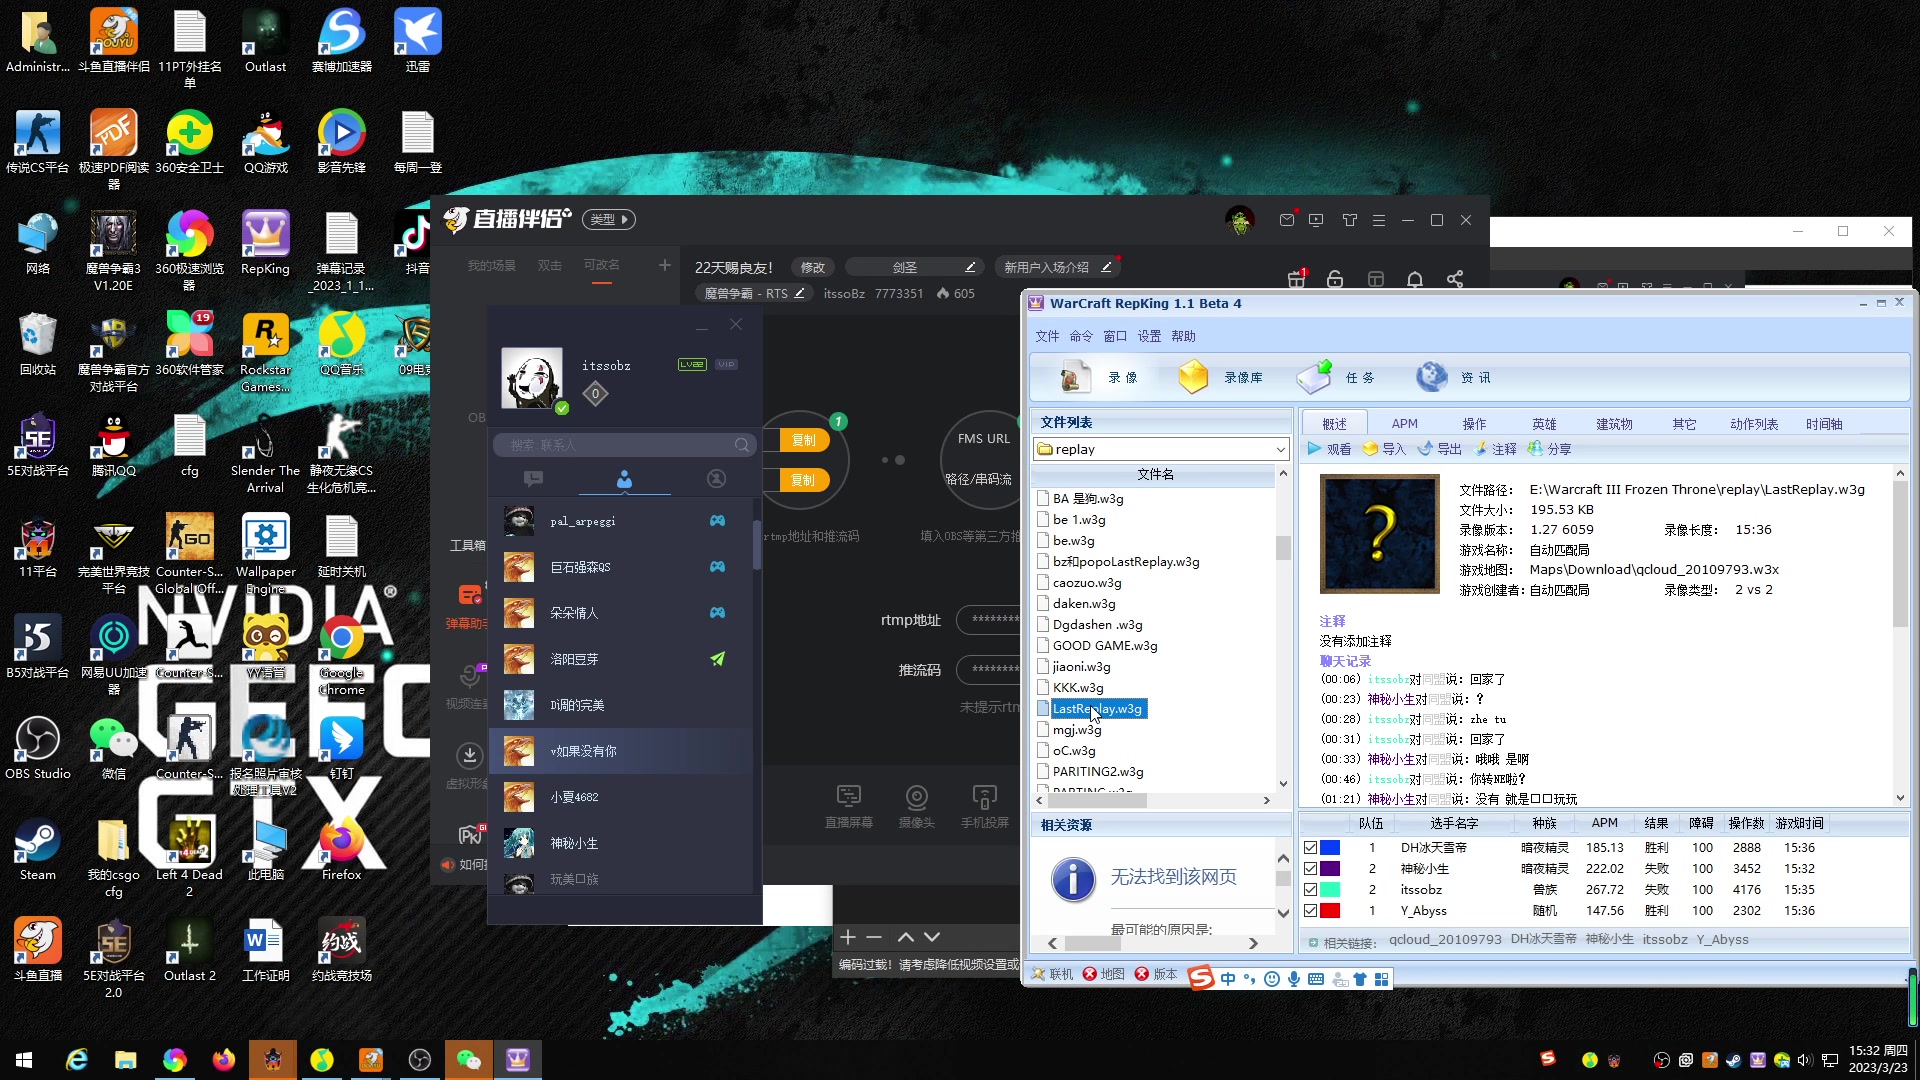Click 联机 status in RepKing status bar

[1052, 974]
